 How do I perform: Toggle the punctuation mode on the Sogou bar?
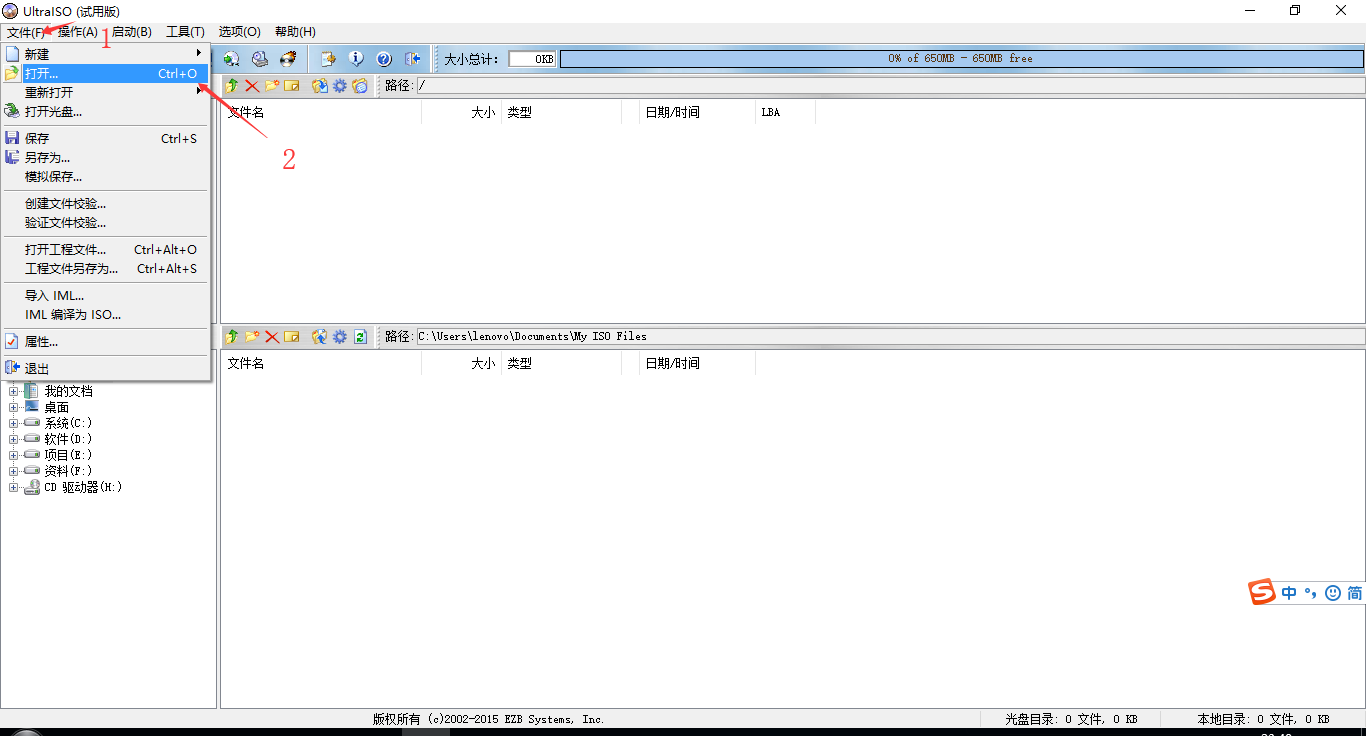point(1310,593)
